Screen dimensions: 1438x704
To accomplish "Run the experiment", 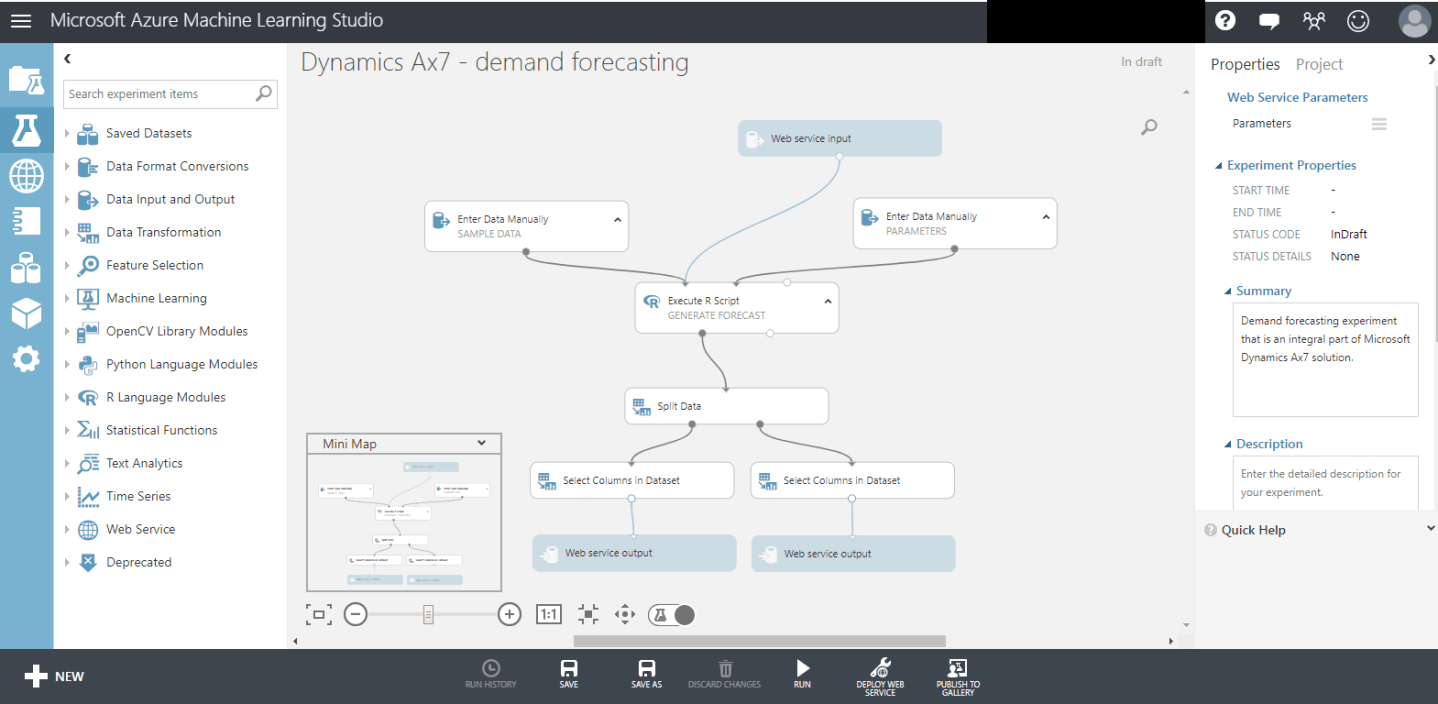I will click(802, 674).
